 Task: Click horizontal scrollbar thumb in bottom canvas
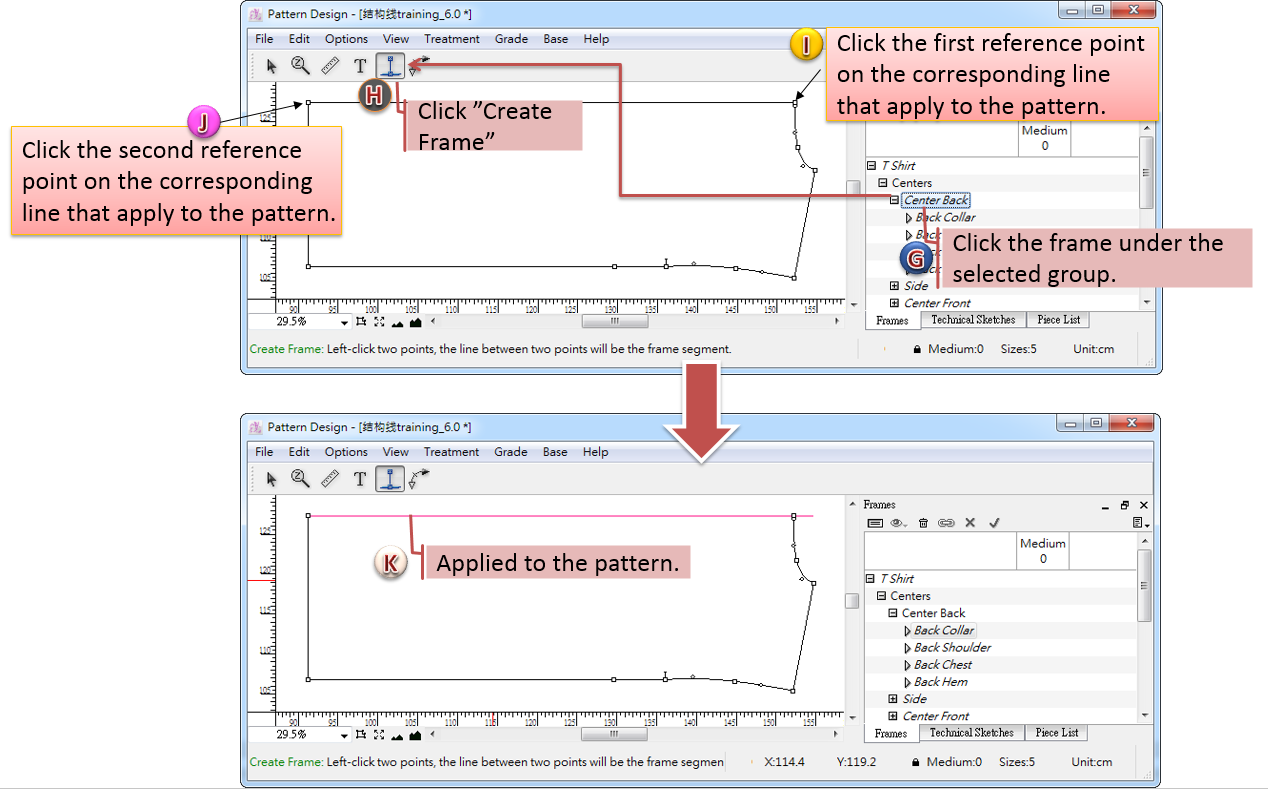click(614, 735)
